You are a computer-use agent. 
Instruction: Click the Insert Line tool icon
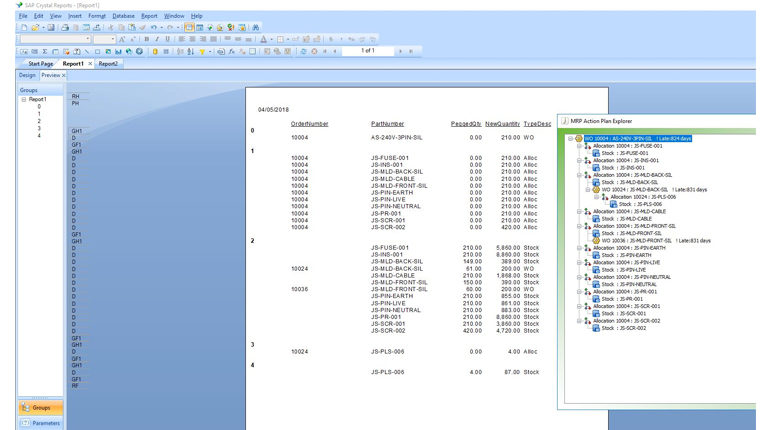click(x=87, y=51)
